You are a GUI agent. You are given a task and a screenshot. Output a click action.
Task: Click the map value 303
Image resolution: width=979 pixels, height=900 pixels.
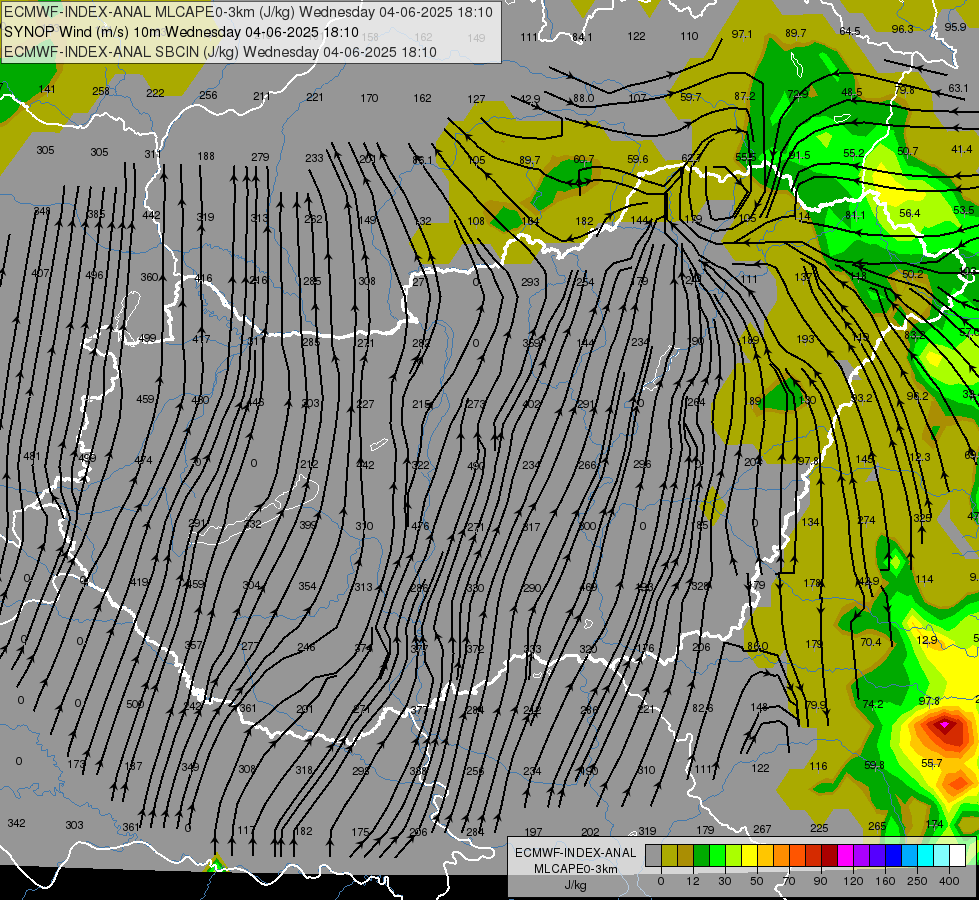74,824
